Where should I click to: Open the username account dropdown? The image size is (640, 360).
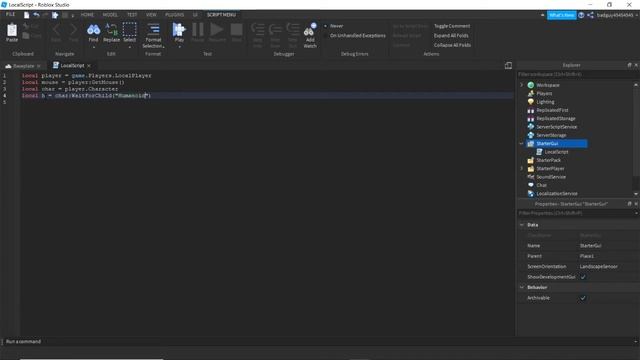pyautogui.click(x=636, y=15)
